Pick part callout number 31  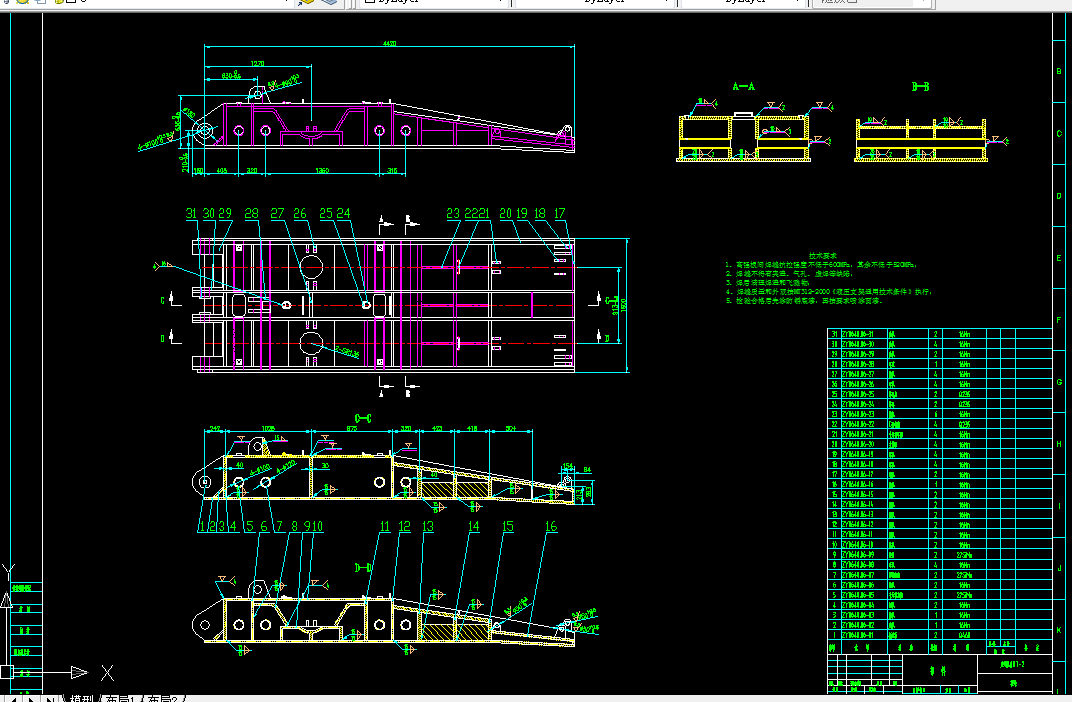(191, 213)
